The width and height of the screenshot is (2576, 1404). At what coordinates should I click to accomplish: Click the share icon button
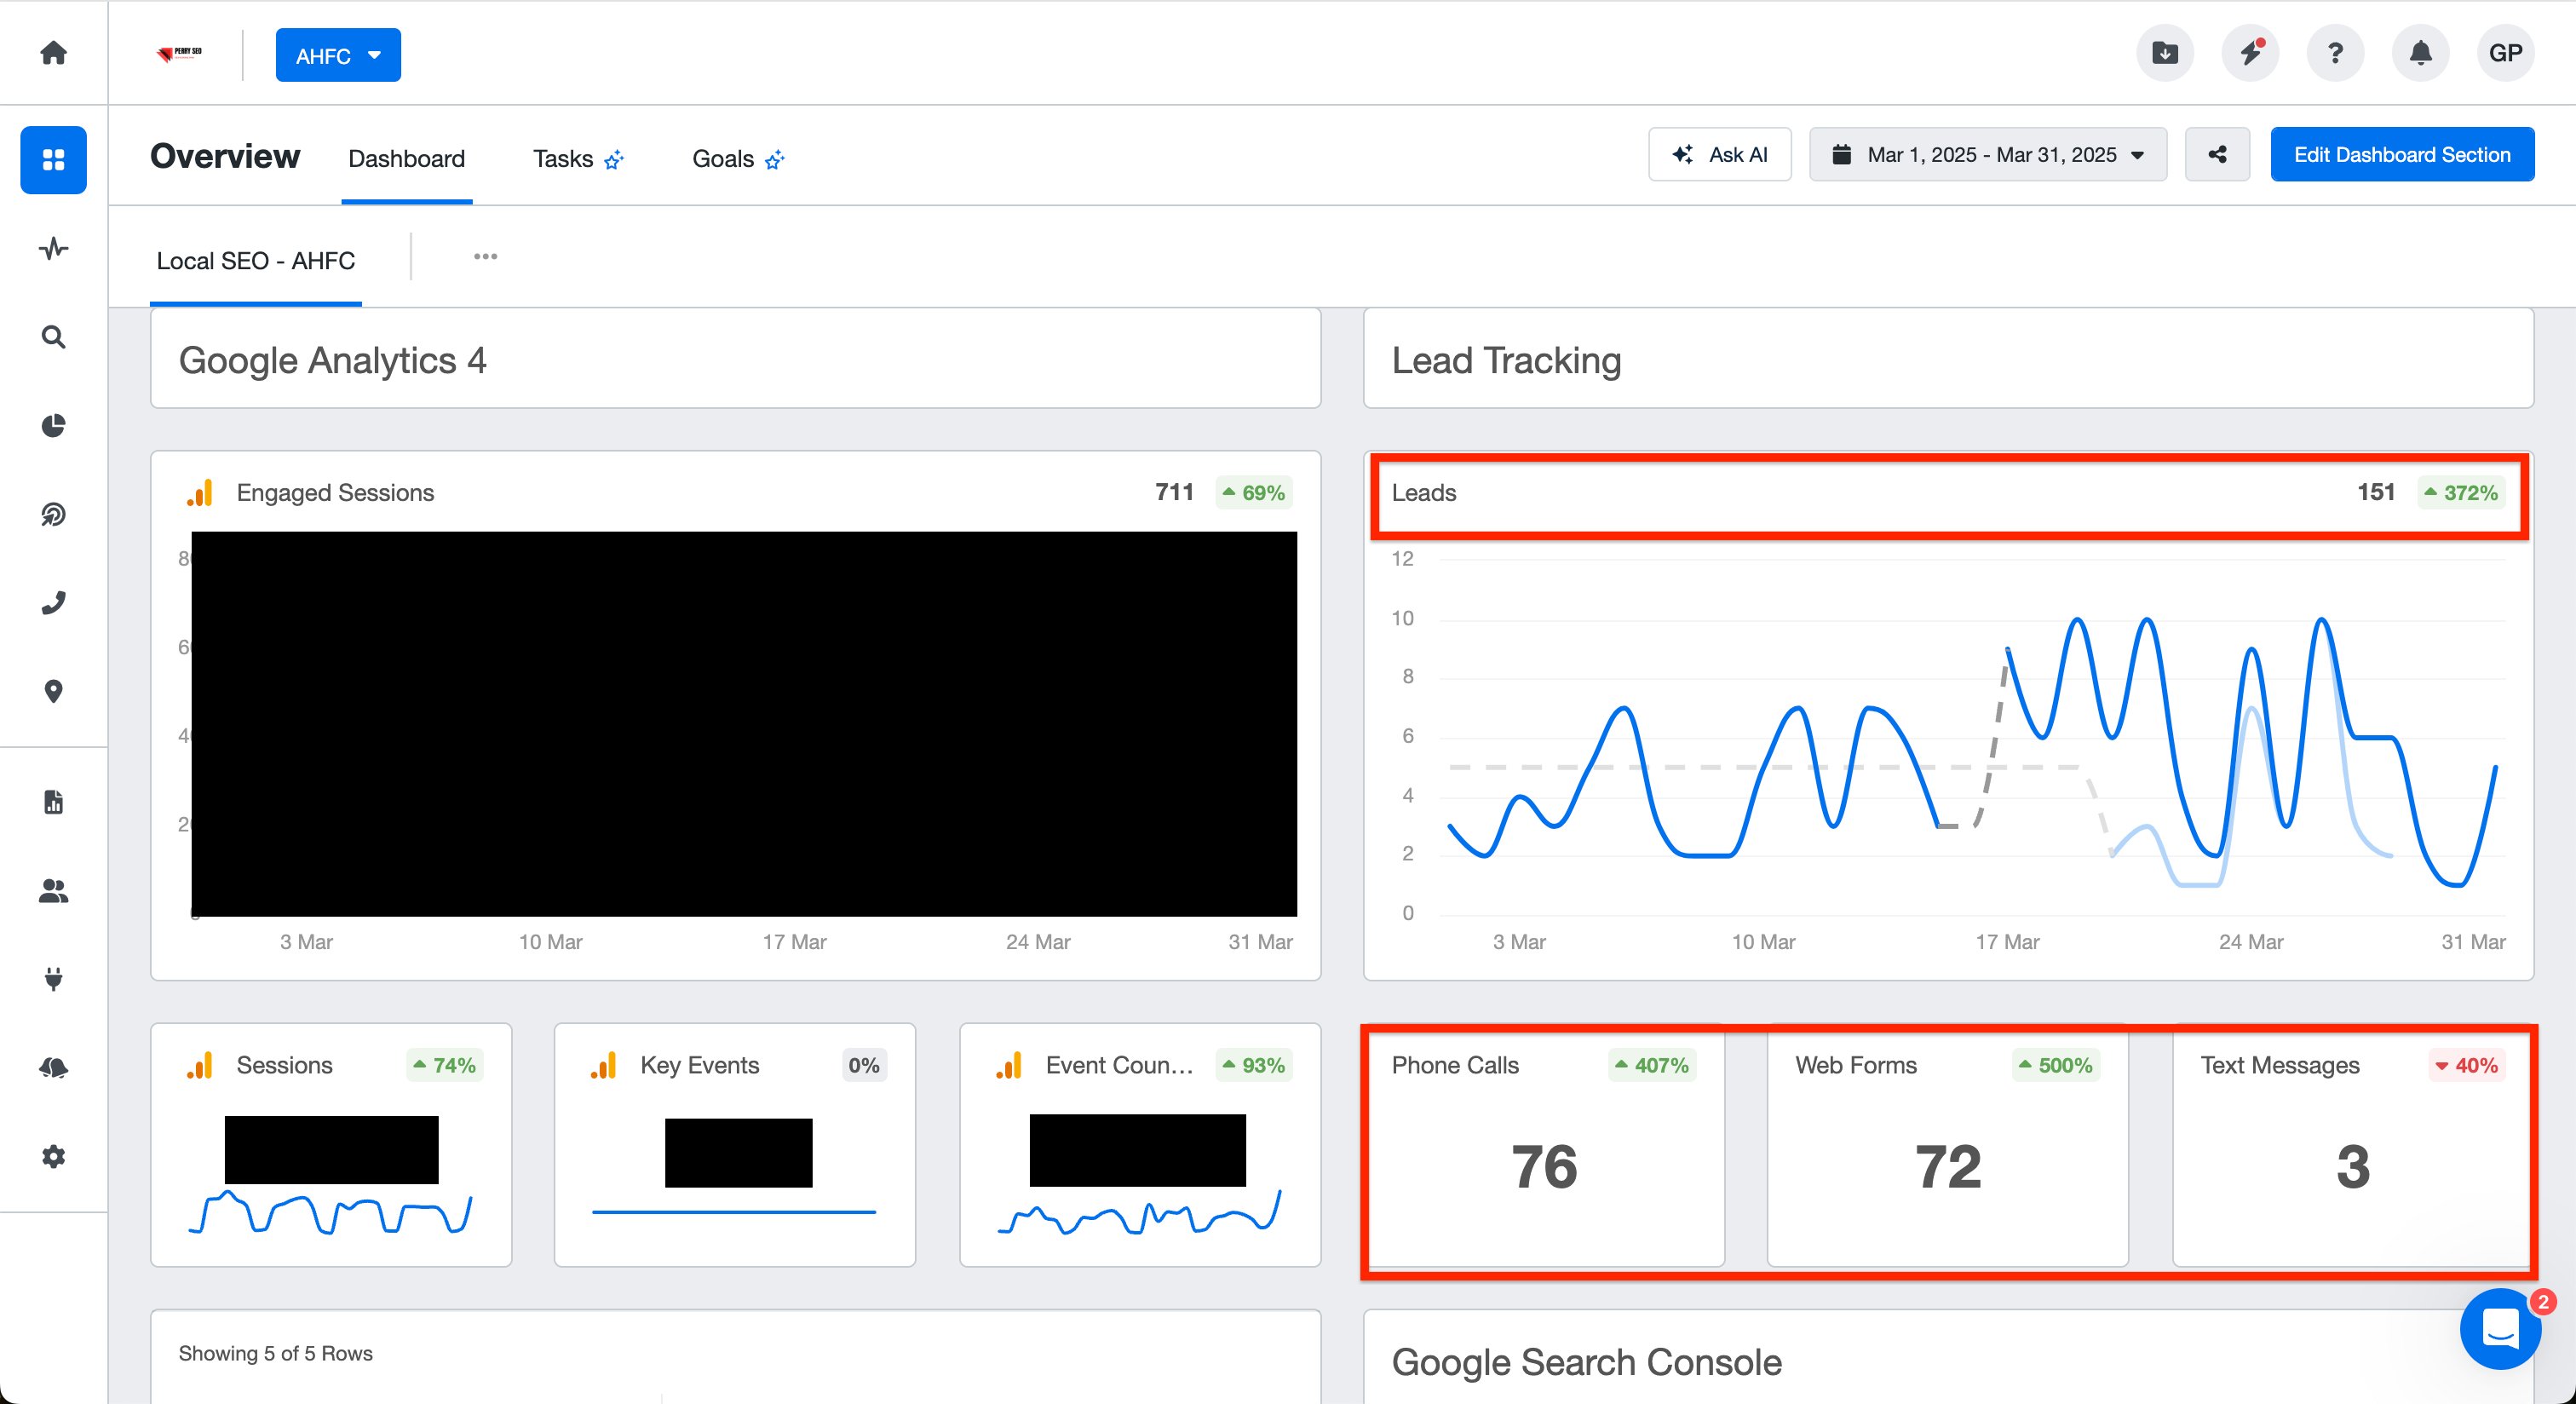(x=2217, y=155)
